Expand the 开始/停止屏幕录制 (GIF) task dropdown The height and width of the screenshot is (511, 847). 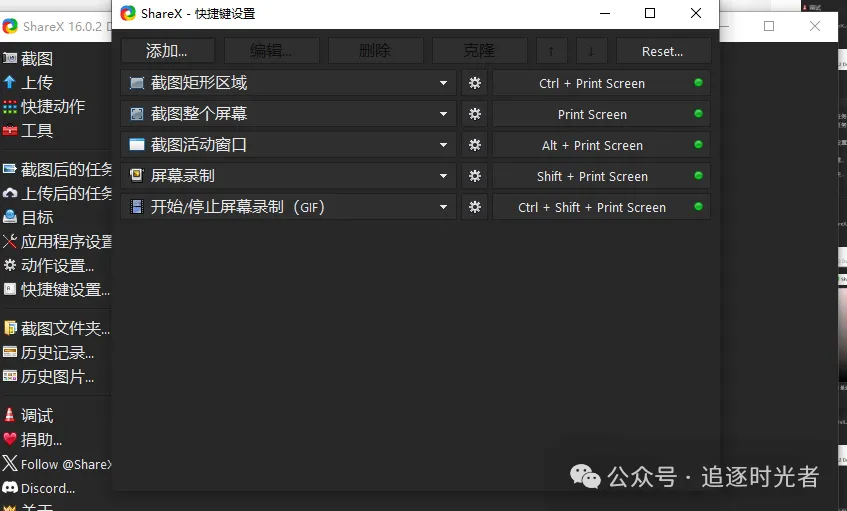coord(443,207)
